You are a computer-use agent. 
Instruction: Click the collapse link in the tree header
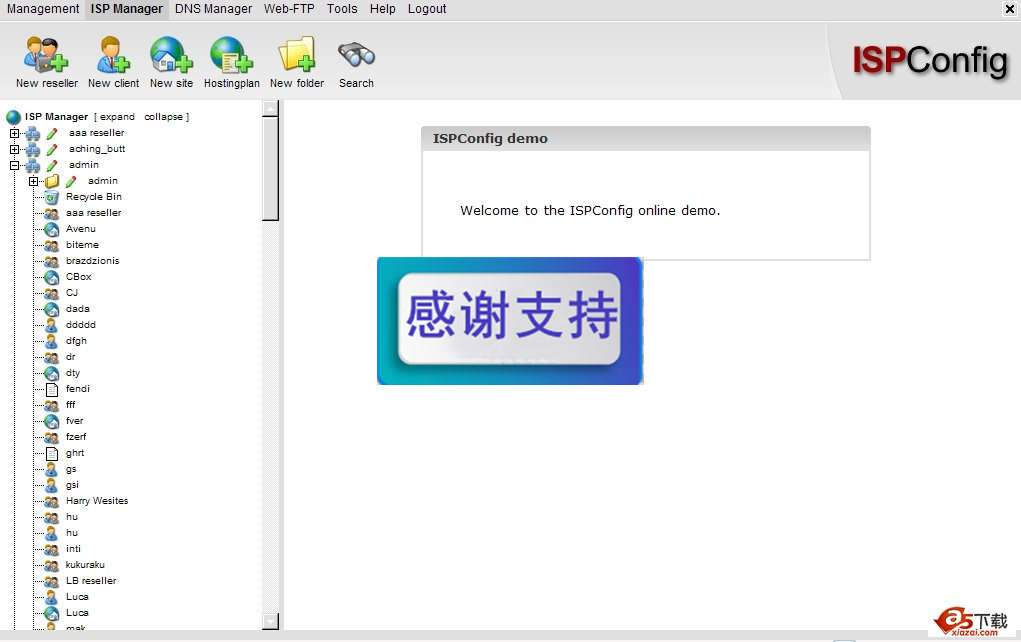pos(163,117)
